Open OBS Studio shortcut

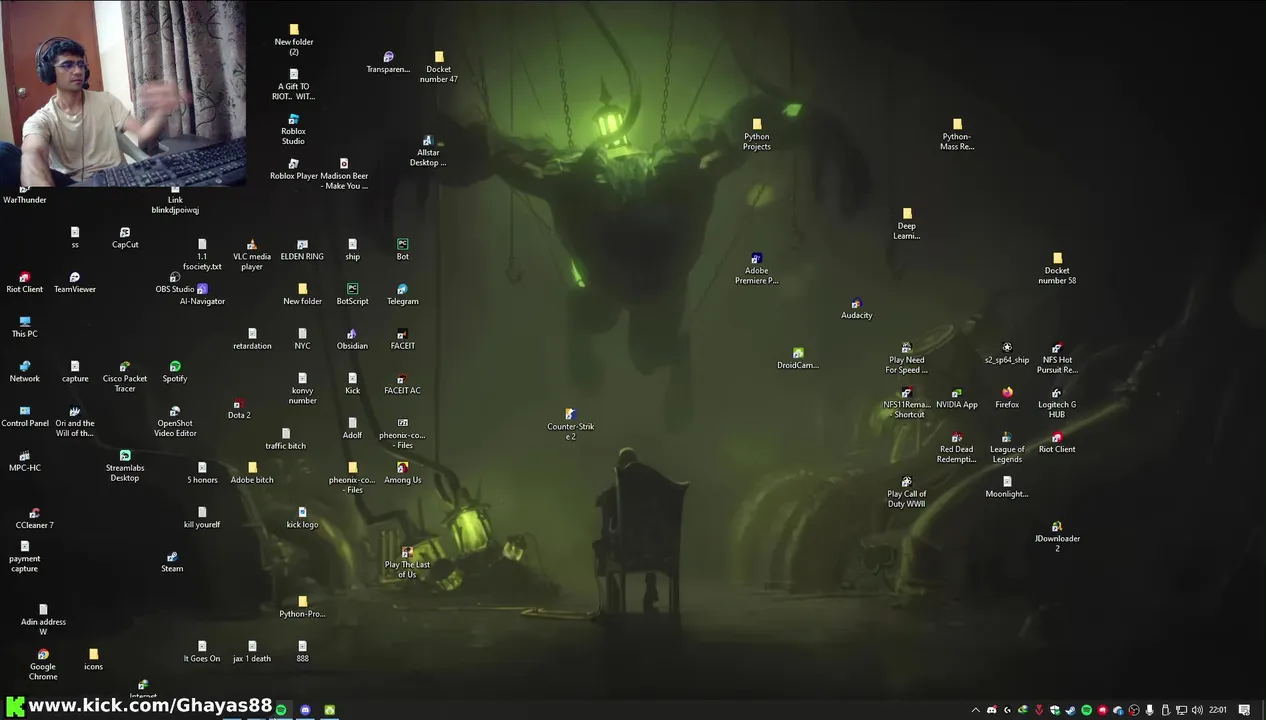pyautogui.click(x=175, y=283)
